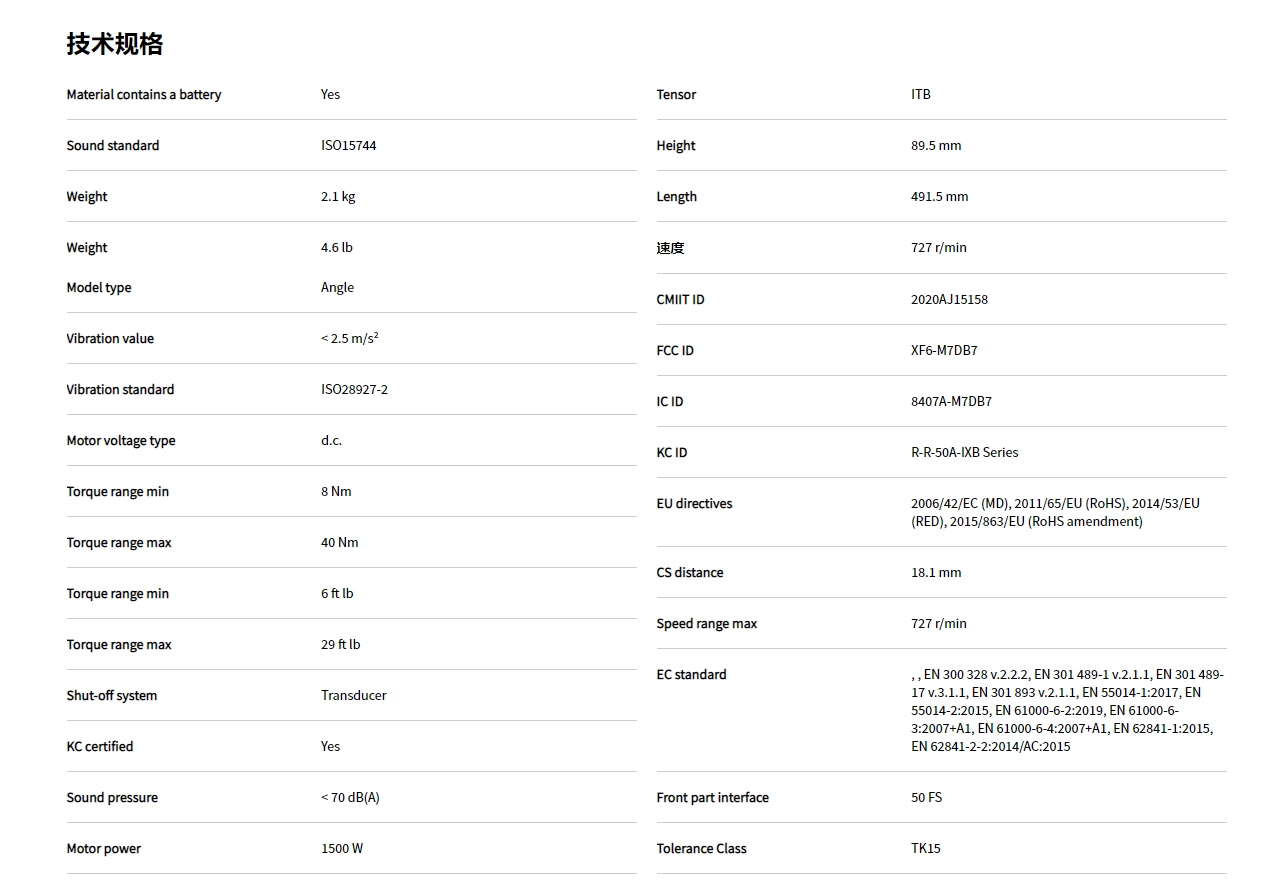The width and height of the screenshot is (1281, 881).
Task: Click the Sound standard value ISO15744
Action: click(x=348, y=146)
